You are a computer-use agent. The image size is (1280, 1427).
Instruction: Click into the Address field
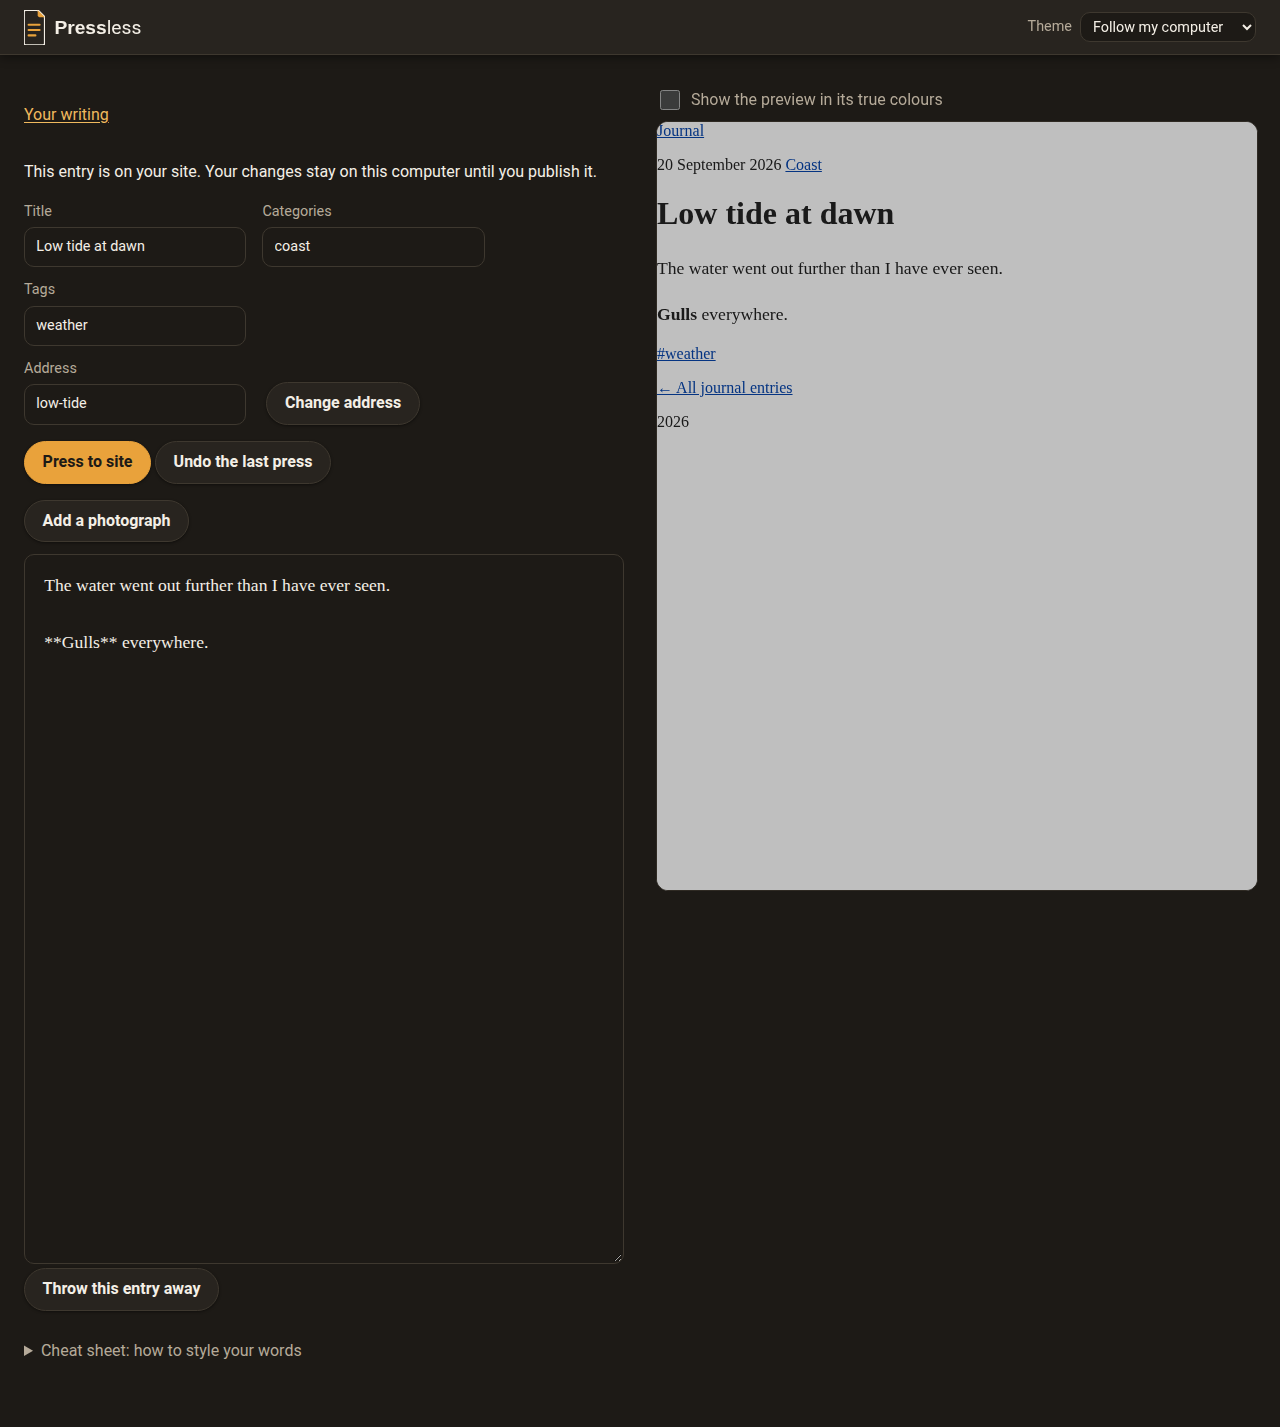click(135, 404)
